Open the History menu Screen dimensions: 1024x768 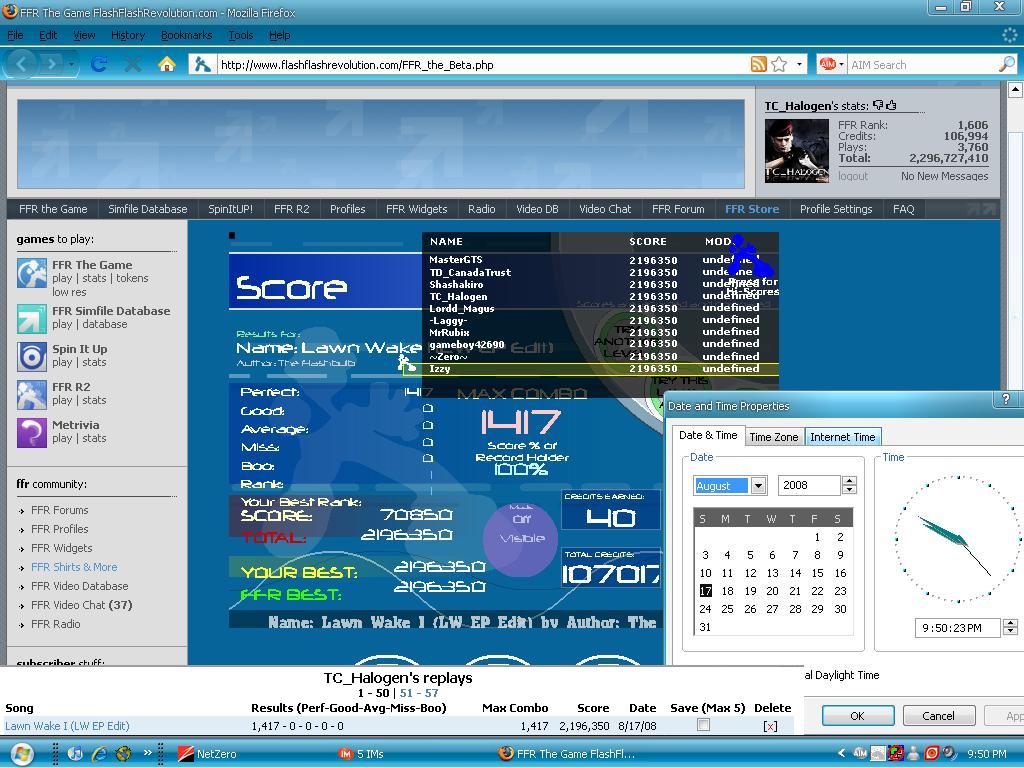click(127, 35)
